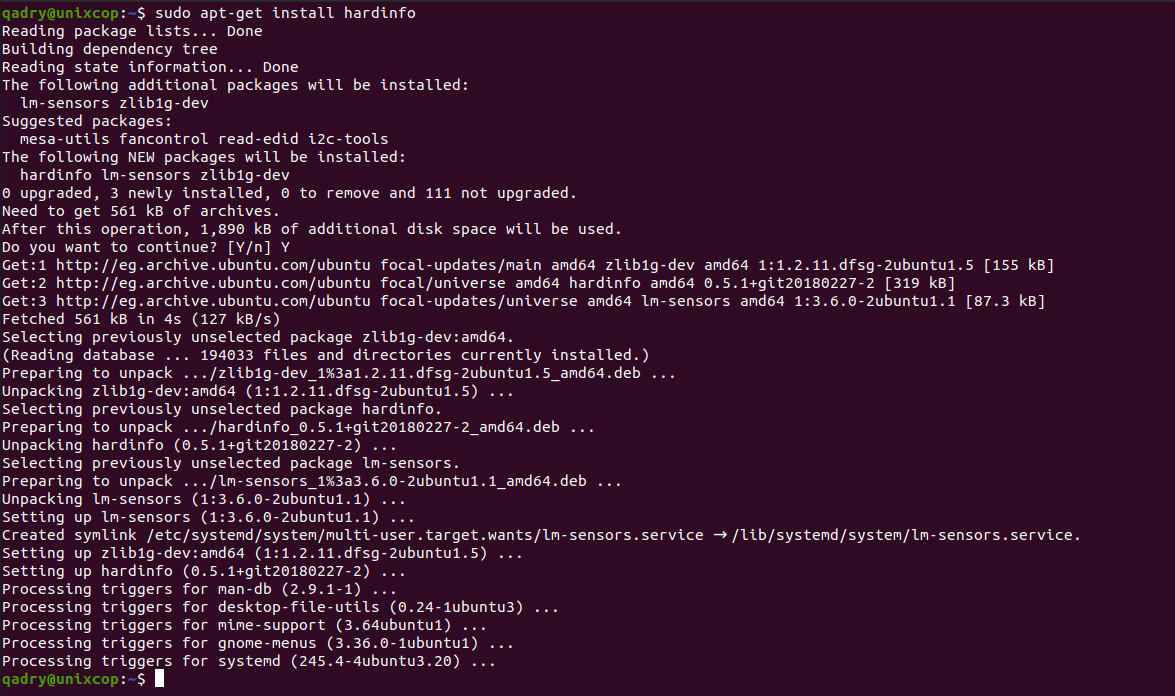Click the 'mesa-utils' suggested package name
The image size is (1175, 696).
64,139
